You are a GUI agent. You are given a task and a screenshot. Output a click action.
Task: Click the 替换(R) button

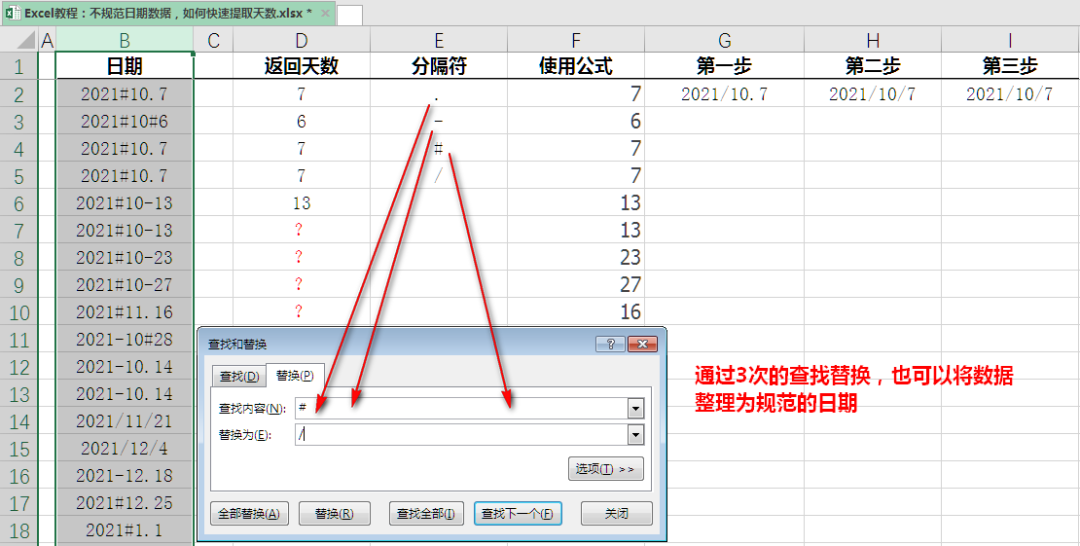point(335,513)
